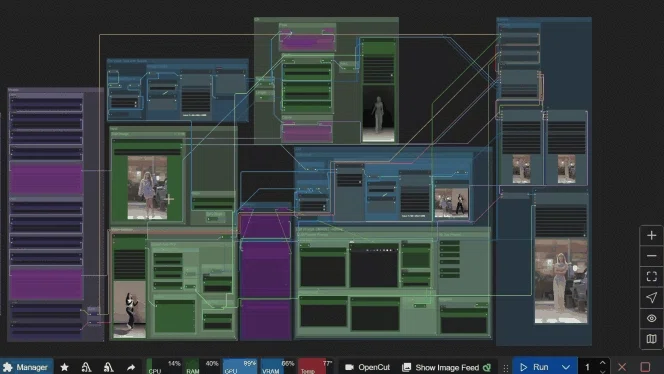Toggle link visibility with the eye icon
Image resolution: width=664 pixels, height=374 pixels.
652,318
